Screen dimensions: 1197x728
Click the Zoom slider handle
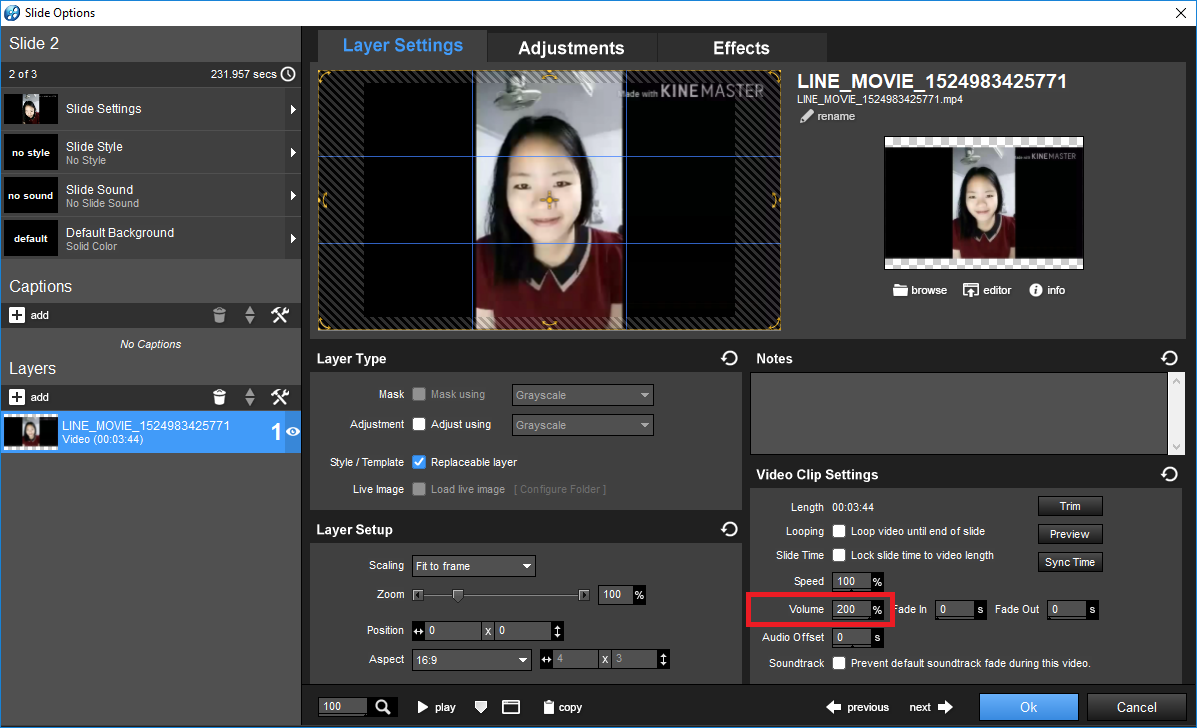point(458,595)
